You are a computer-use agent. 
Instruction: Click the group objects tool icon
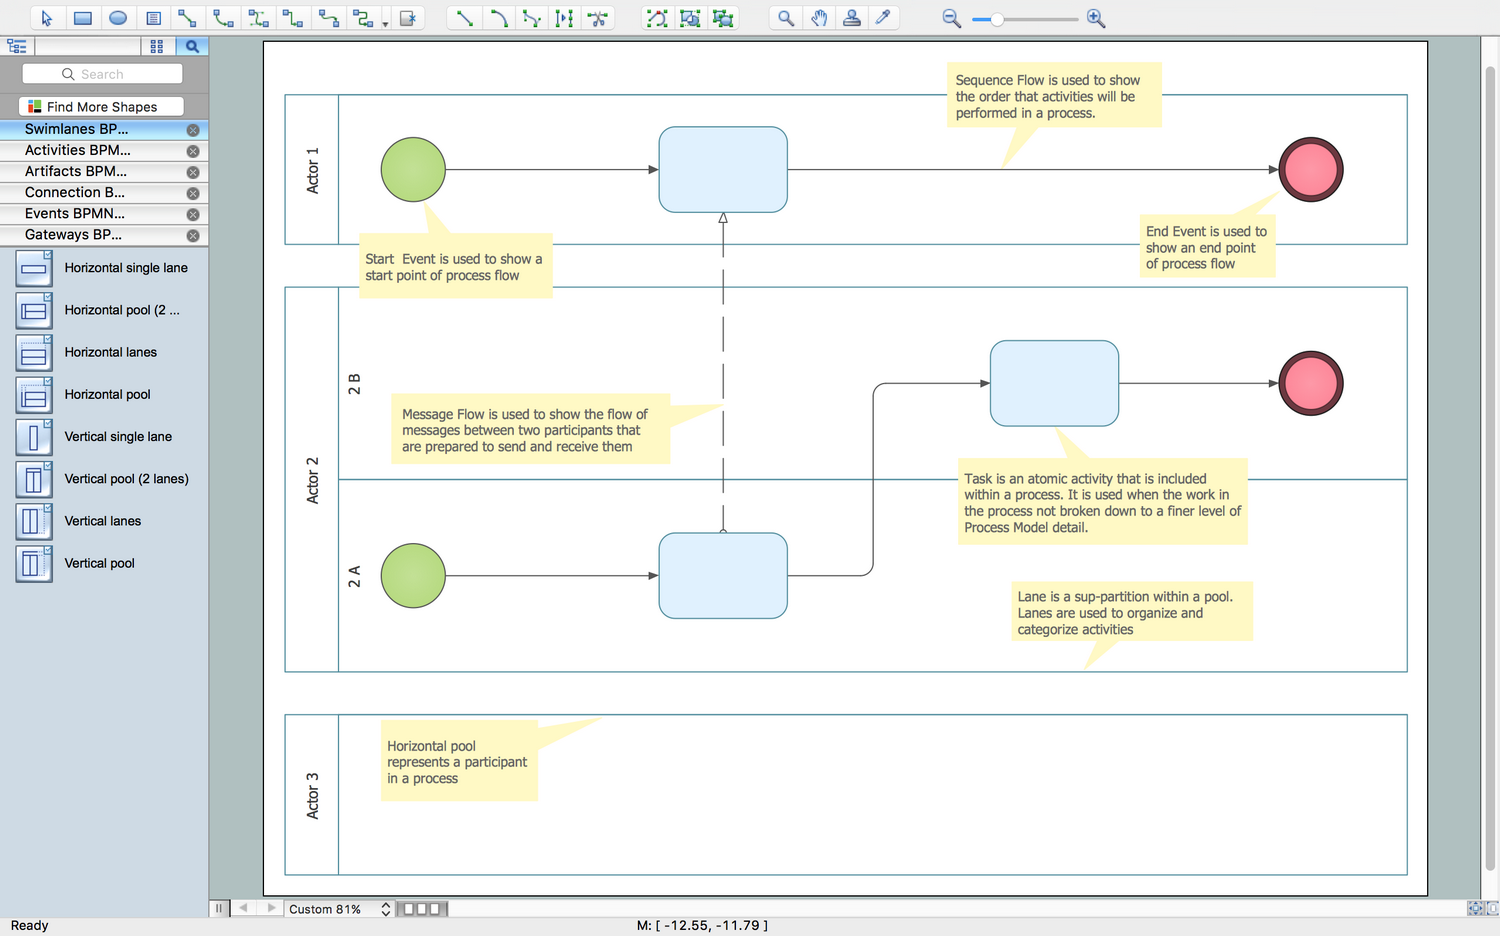690,18
